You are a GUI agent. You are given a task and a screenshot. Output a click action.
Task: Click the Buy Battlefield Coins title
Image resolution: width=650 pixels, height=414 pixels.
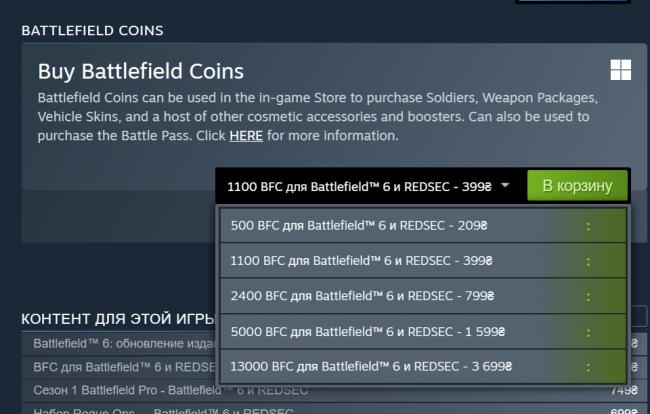pyautogui.click(x=141, y=72)
